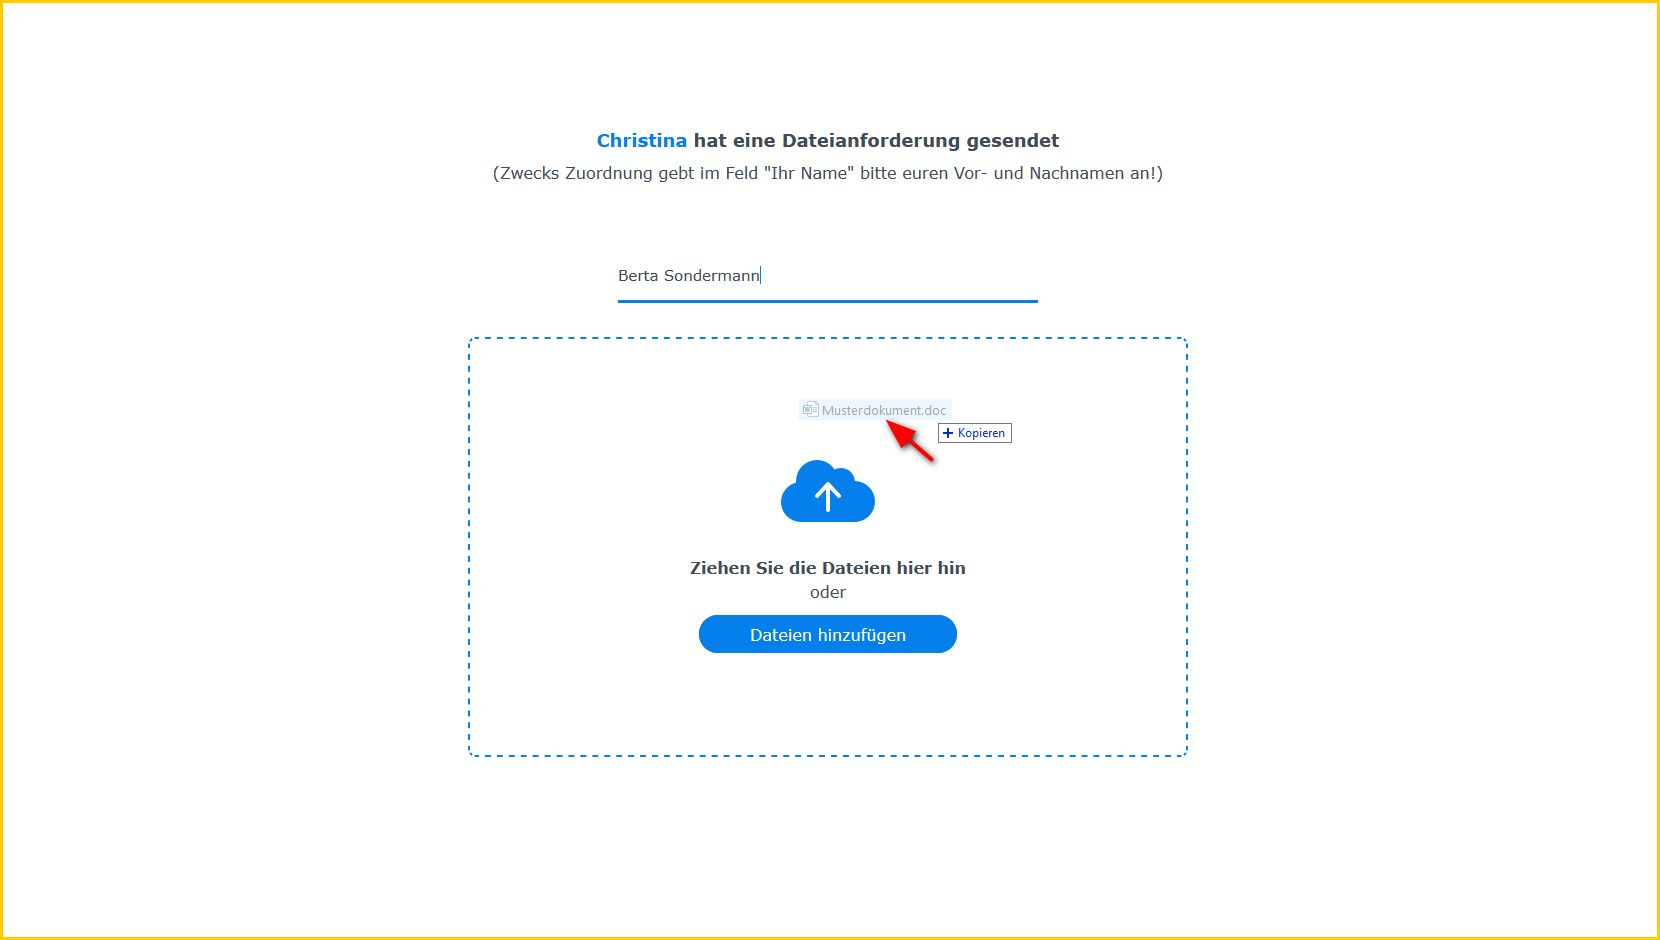
Task: Click the white up arrow inside the cloud
Action: (828, 496)
